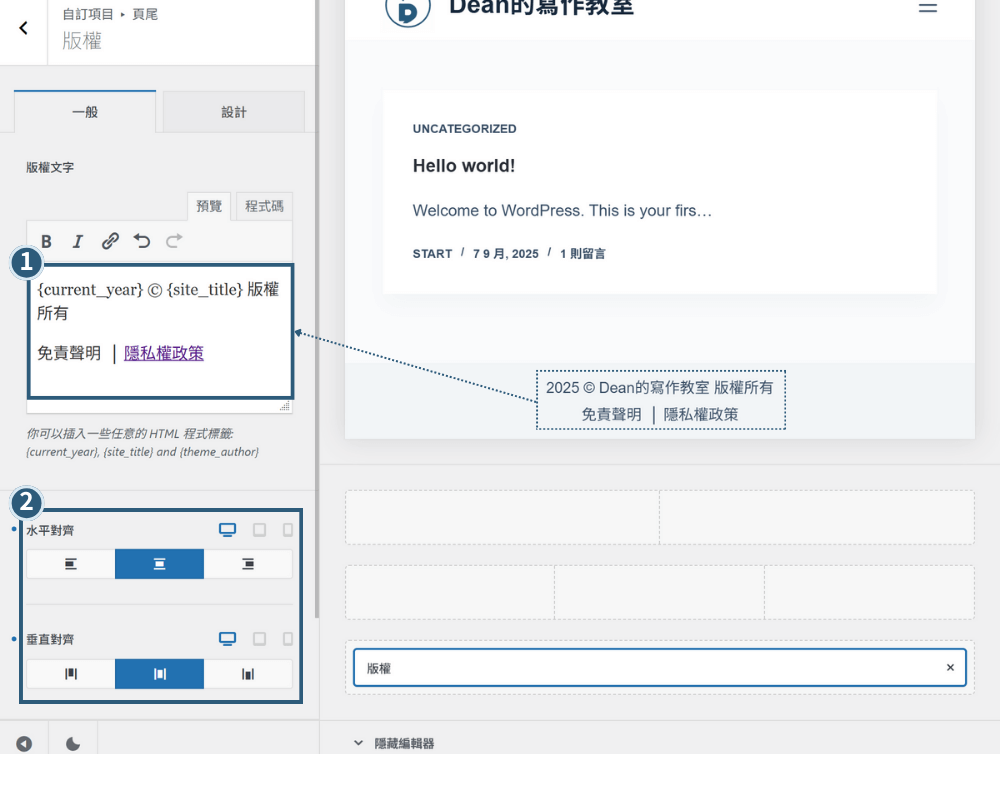Switch 垂直對齊 to desktop device icon
The width and height of the screenshot is (1000, 800).
coord(228,639)
